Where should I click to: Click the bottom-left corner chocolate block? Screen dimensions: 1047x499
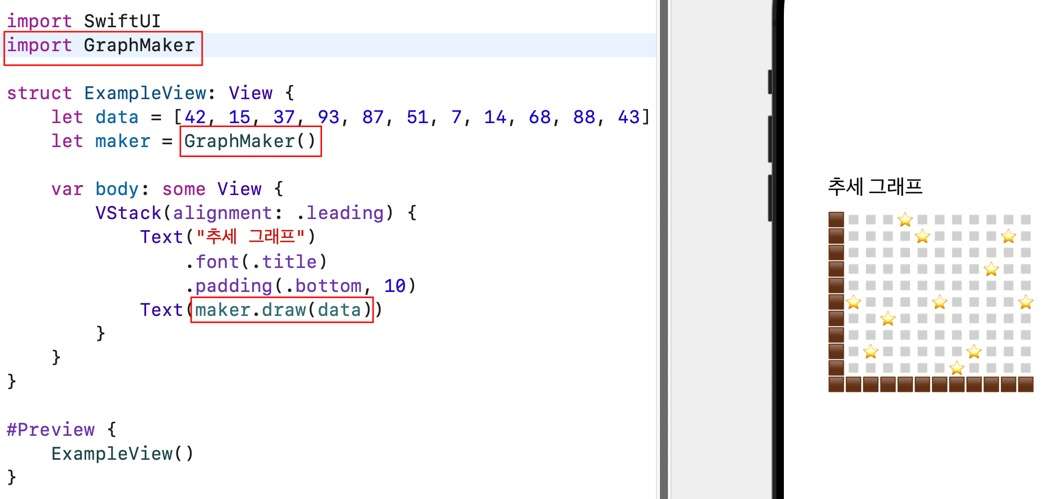[x=837, y=385]
